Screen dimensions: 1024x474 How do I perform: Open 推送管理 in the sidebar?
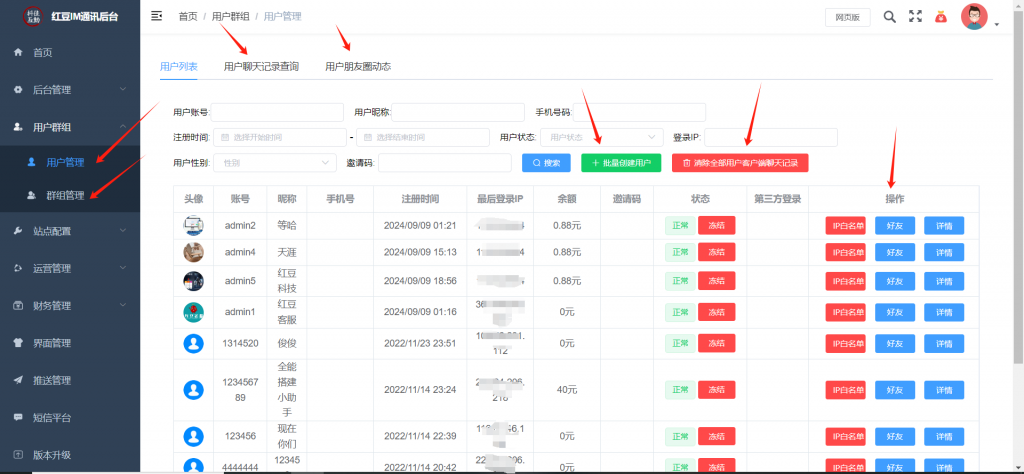[52, 380]
